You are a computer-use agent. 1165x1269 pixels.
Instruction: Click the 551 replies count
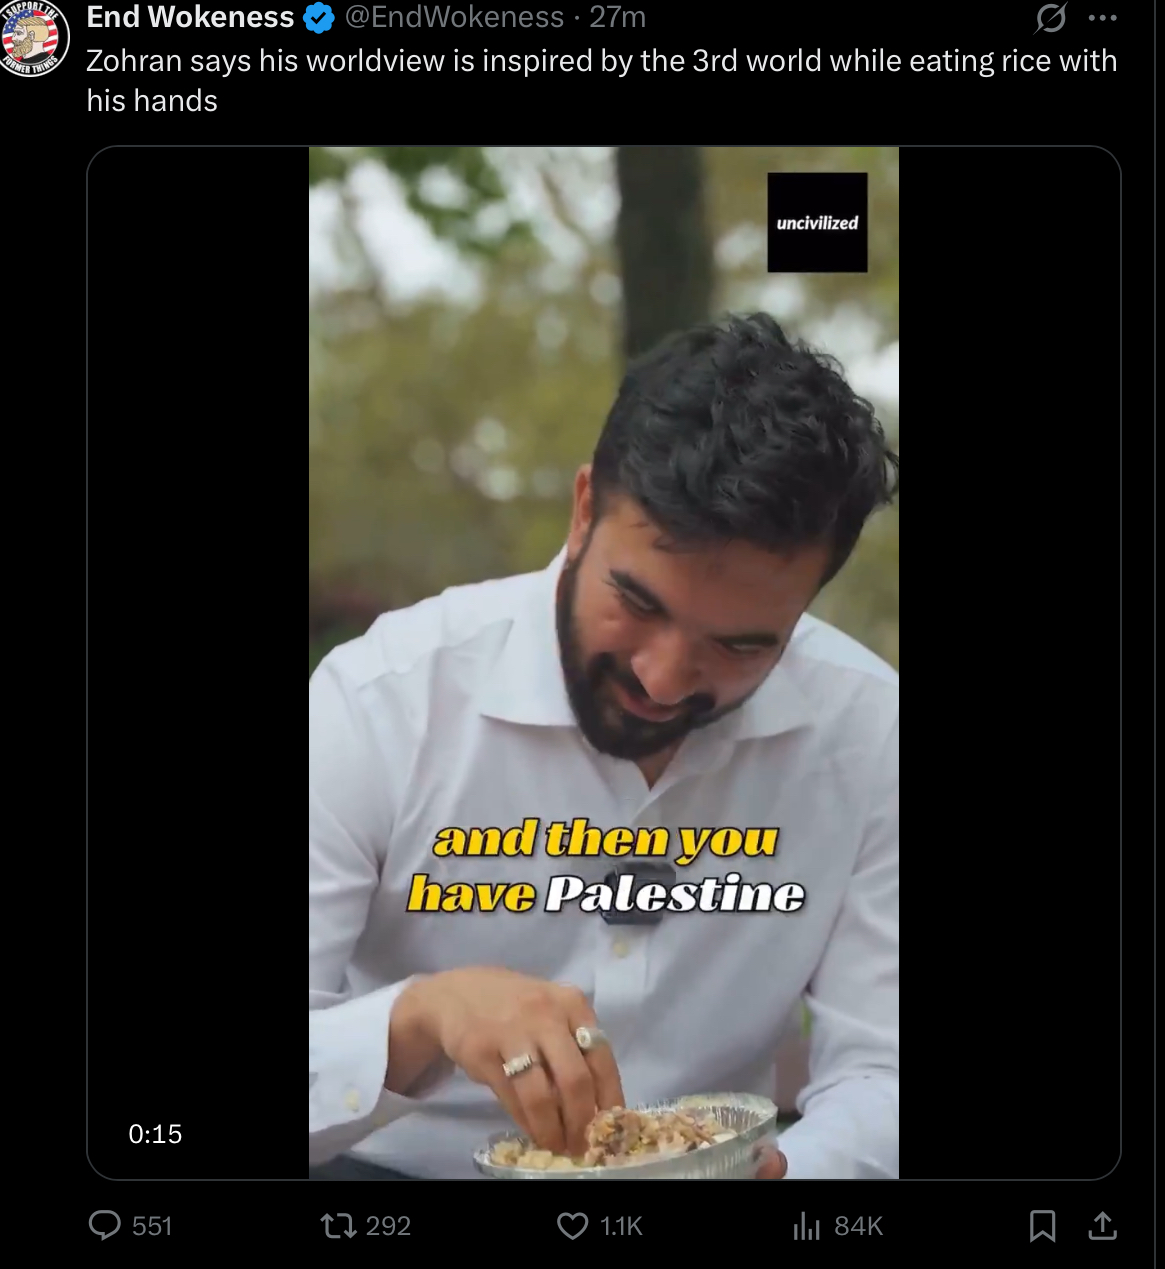pyautogui.click(x=152, y=1226)
